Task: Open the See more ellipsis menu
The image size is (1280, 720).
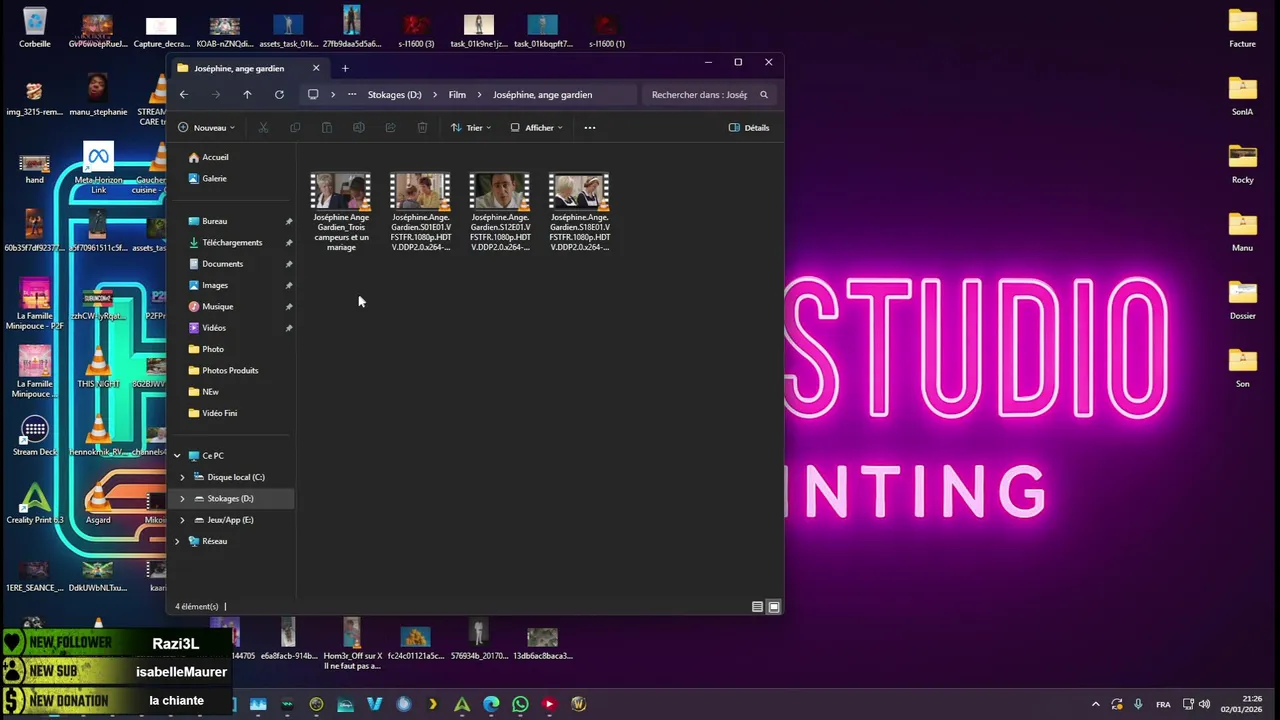Action: pos(590,128)
